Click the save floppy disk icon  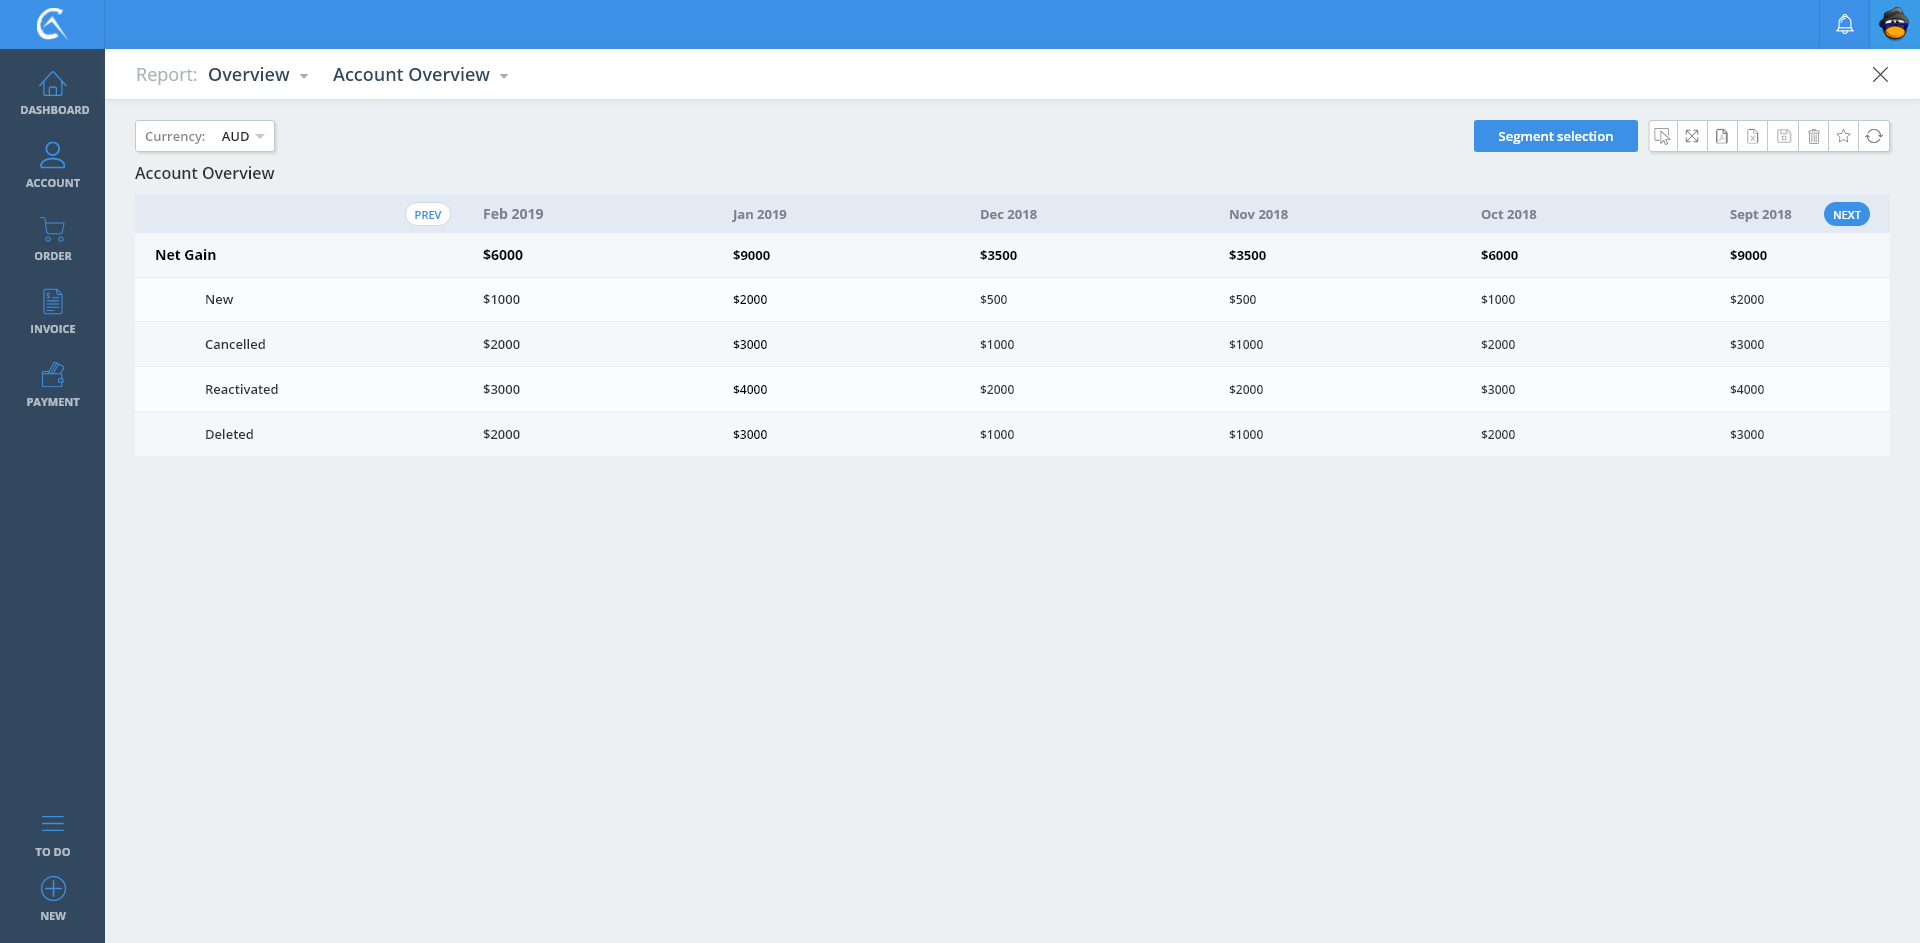(1783, 136)
